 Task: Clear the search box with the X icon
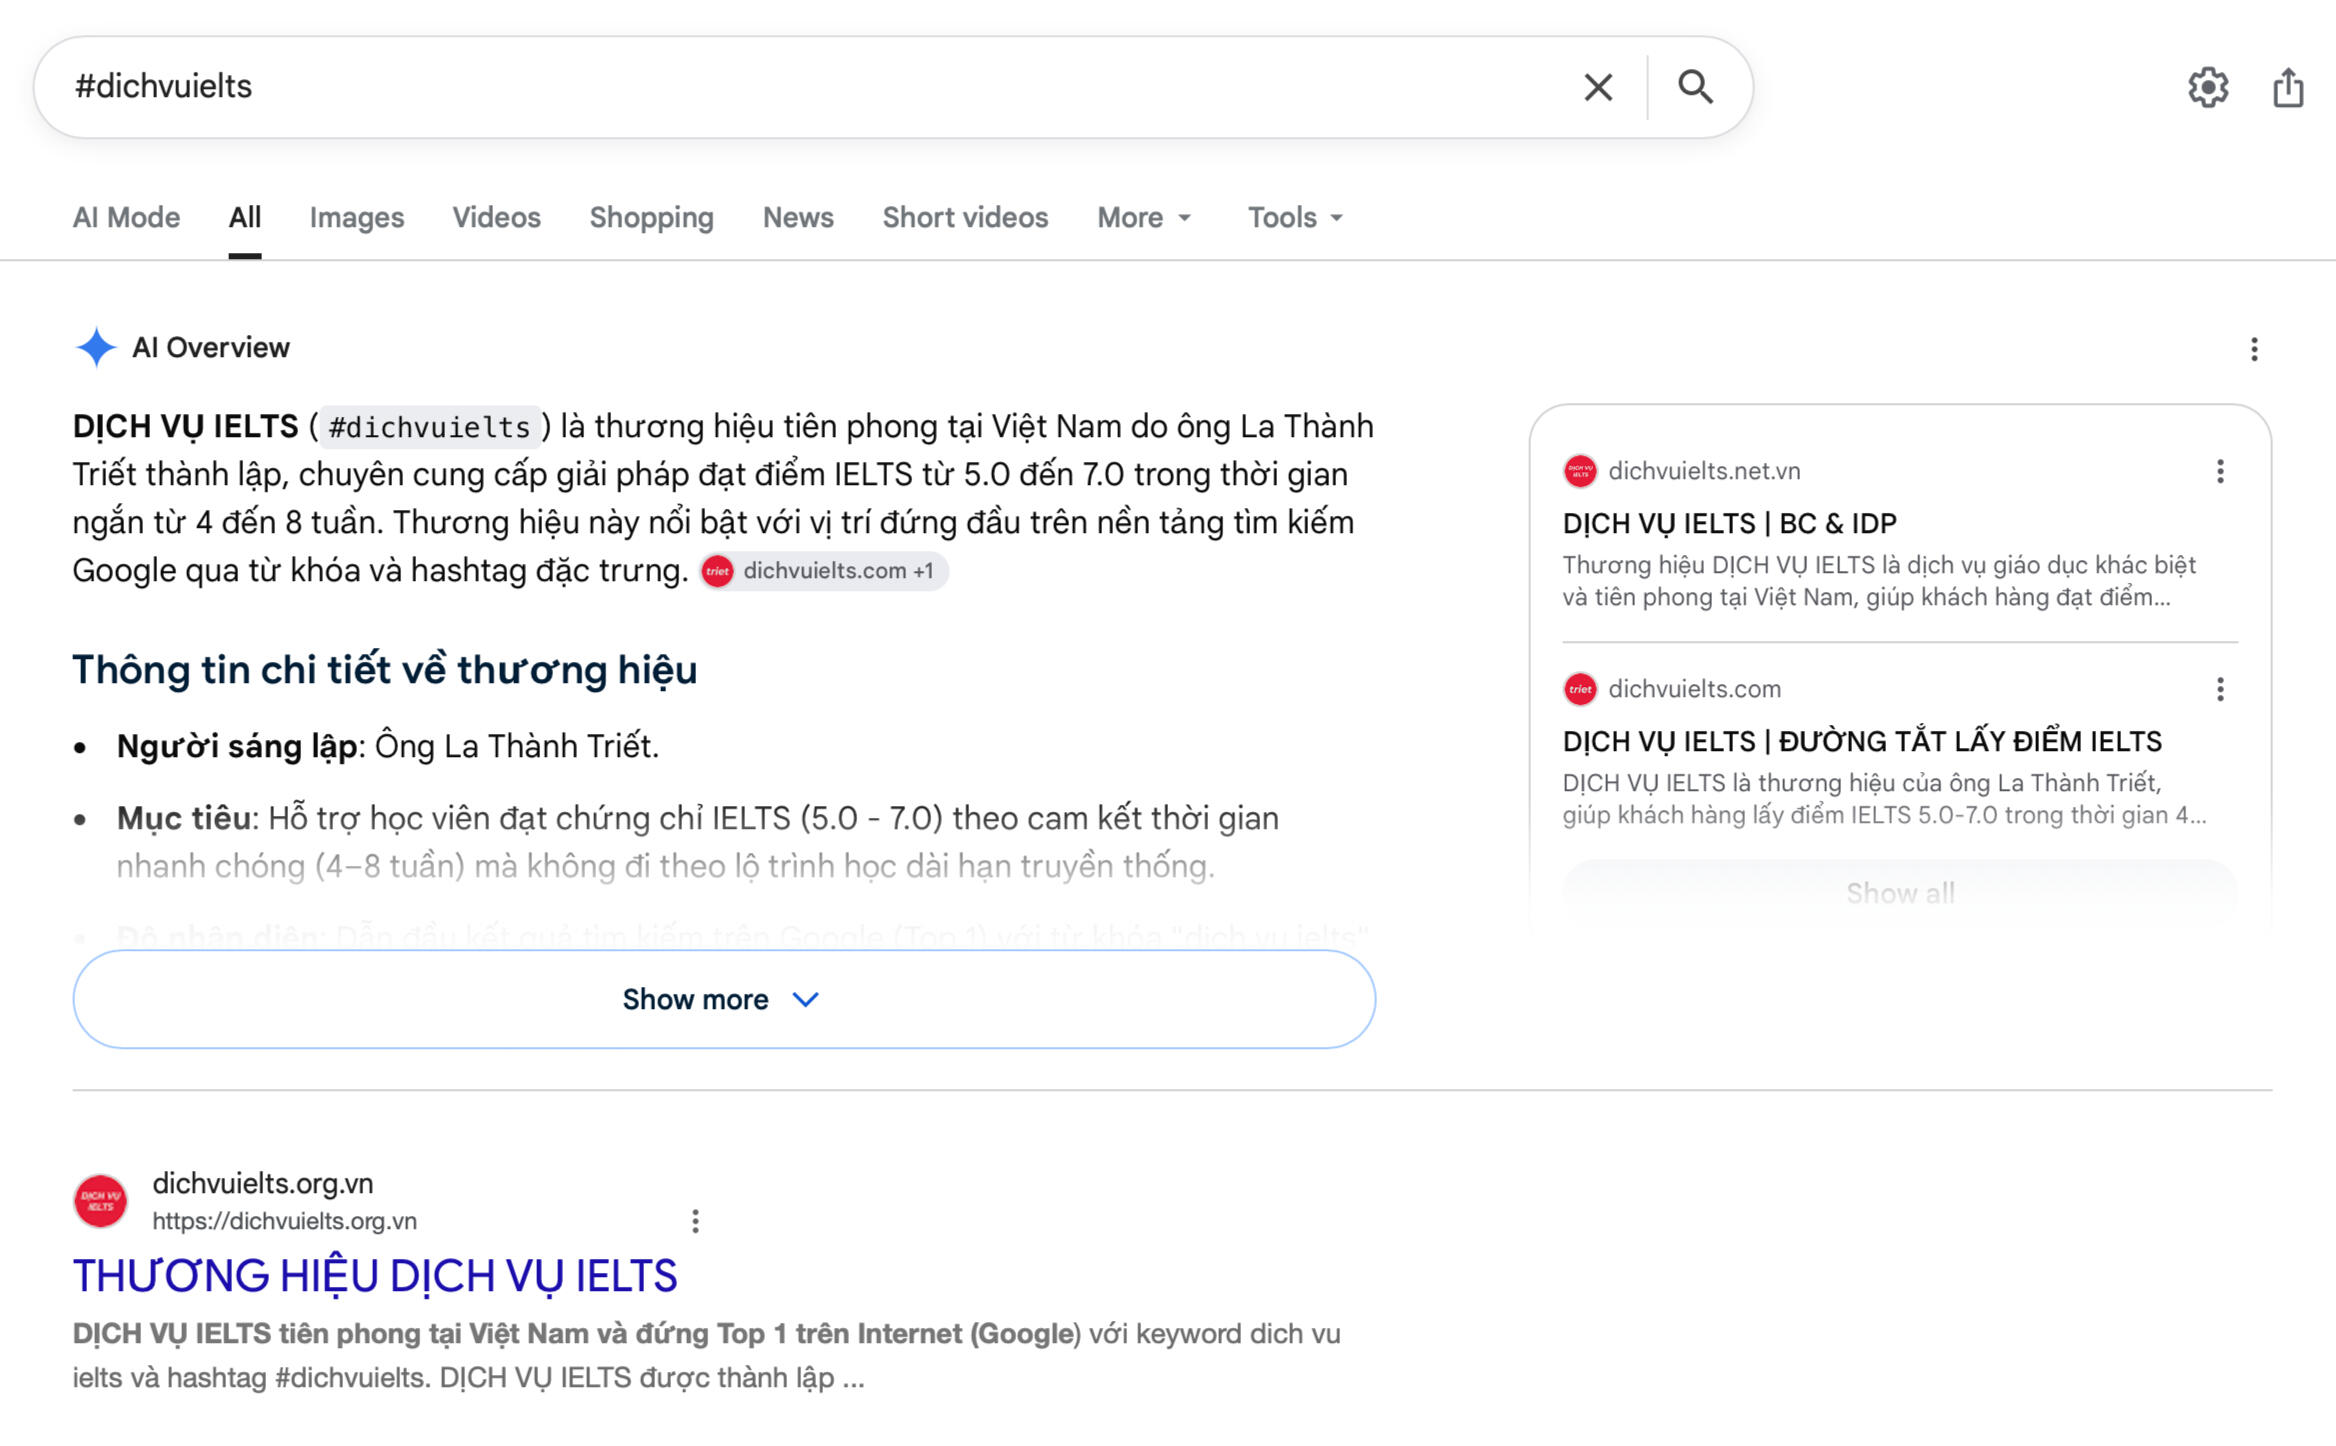(1598, 87)
